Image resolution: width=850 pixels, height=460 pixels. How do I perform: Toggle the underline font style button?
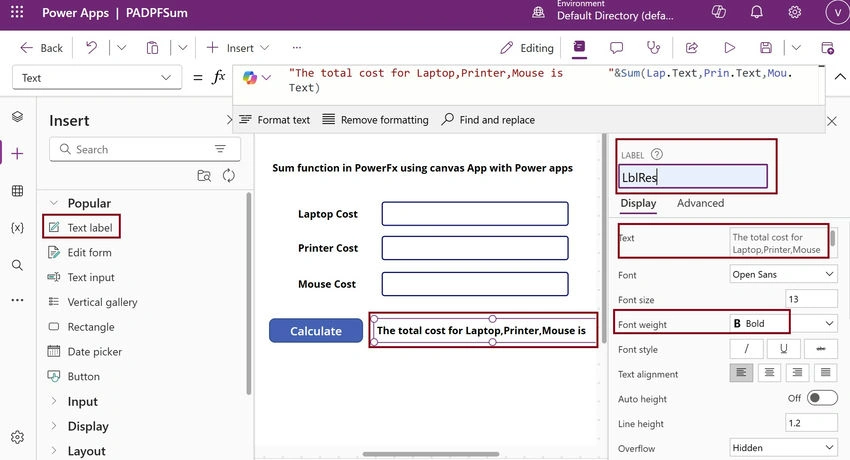pyautogui.click(x=783, y=349)
